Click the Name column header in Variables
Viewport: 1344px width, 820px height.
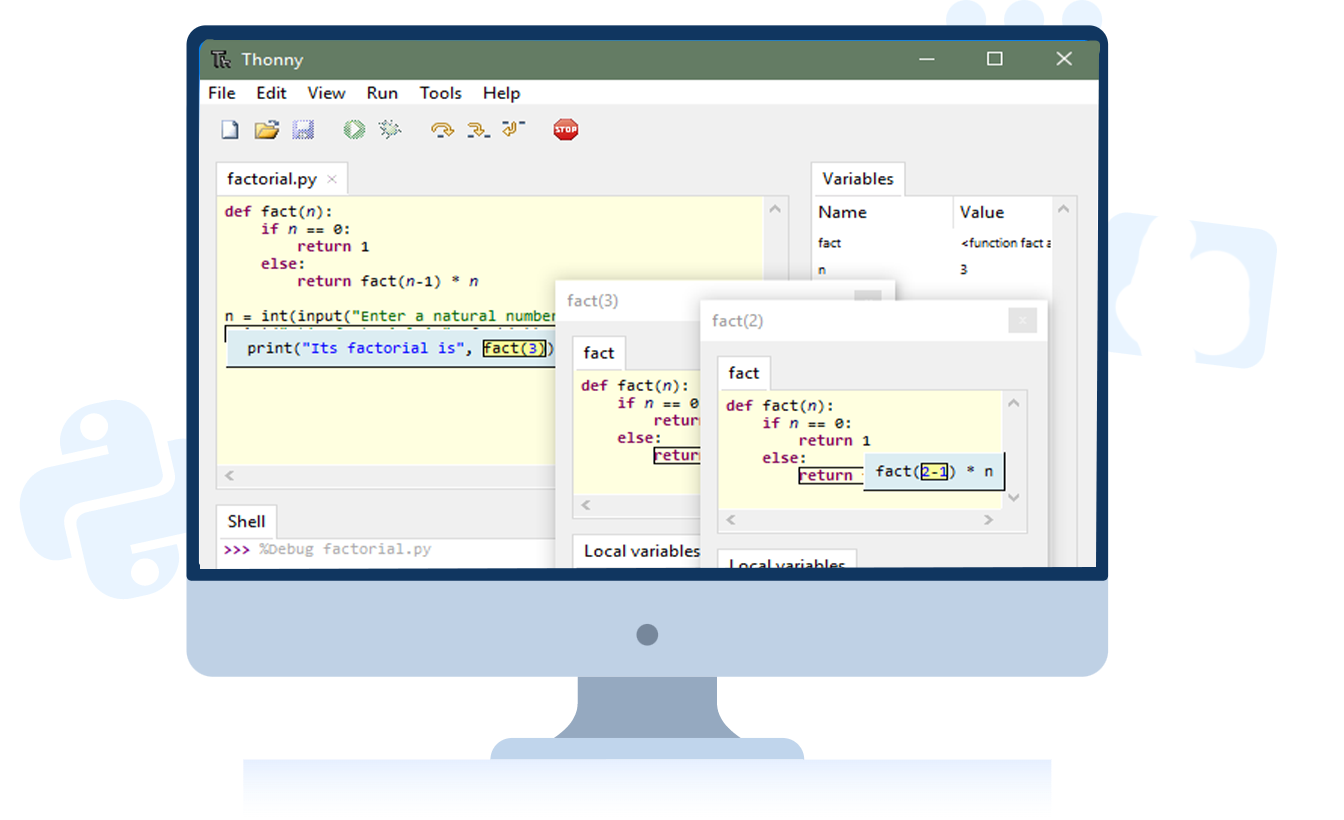click(842, 212)
